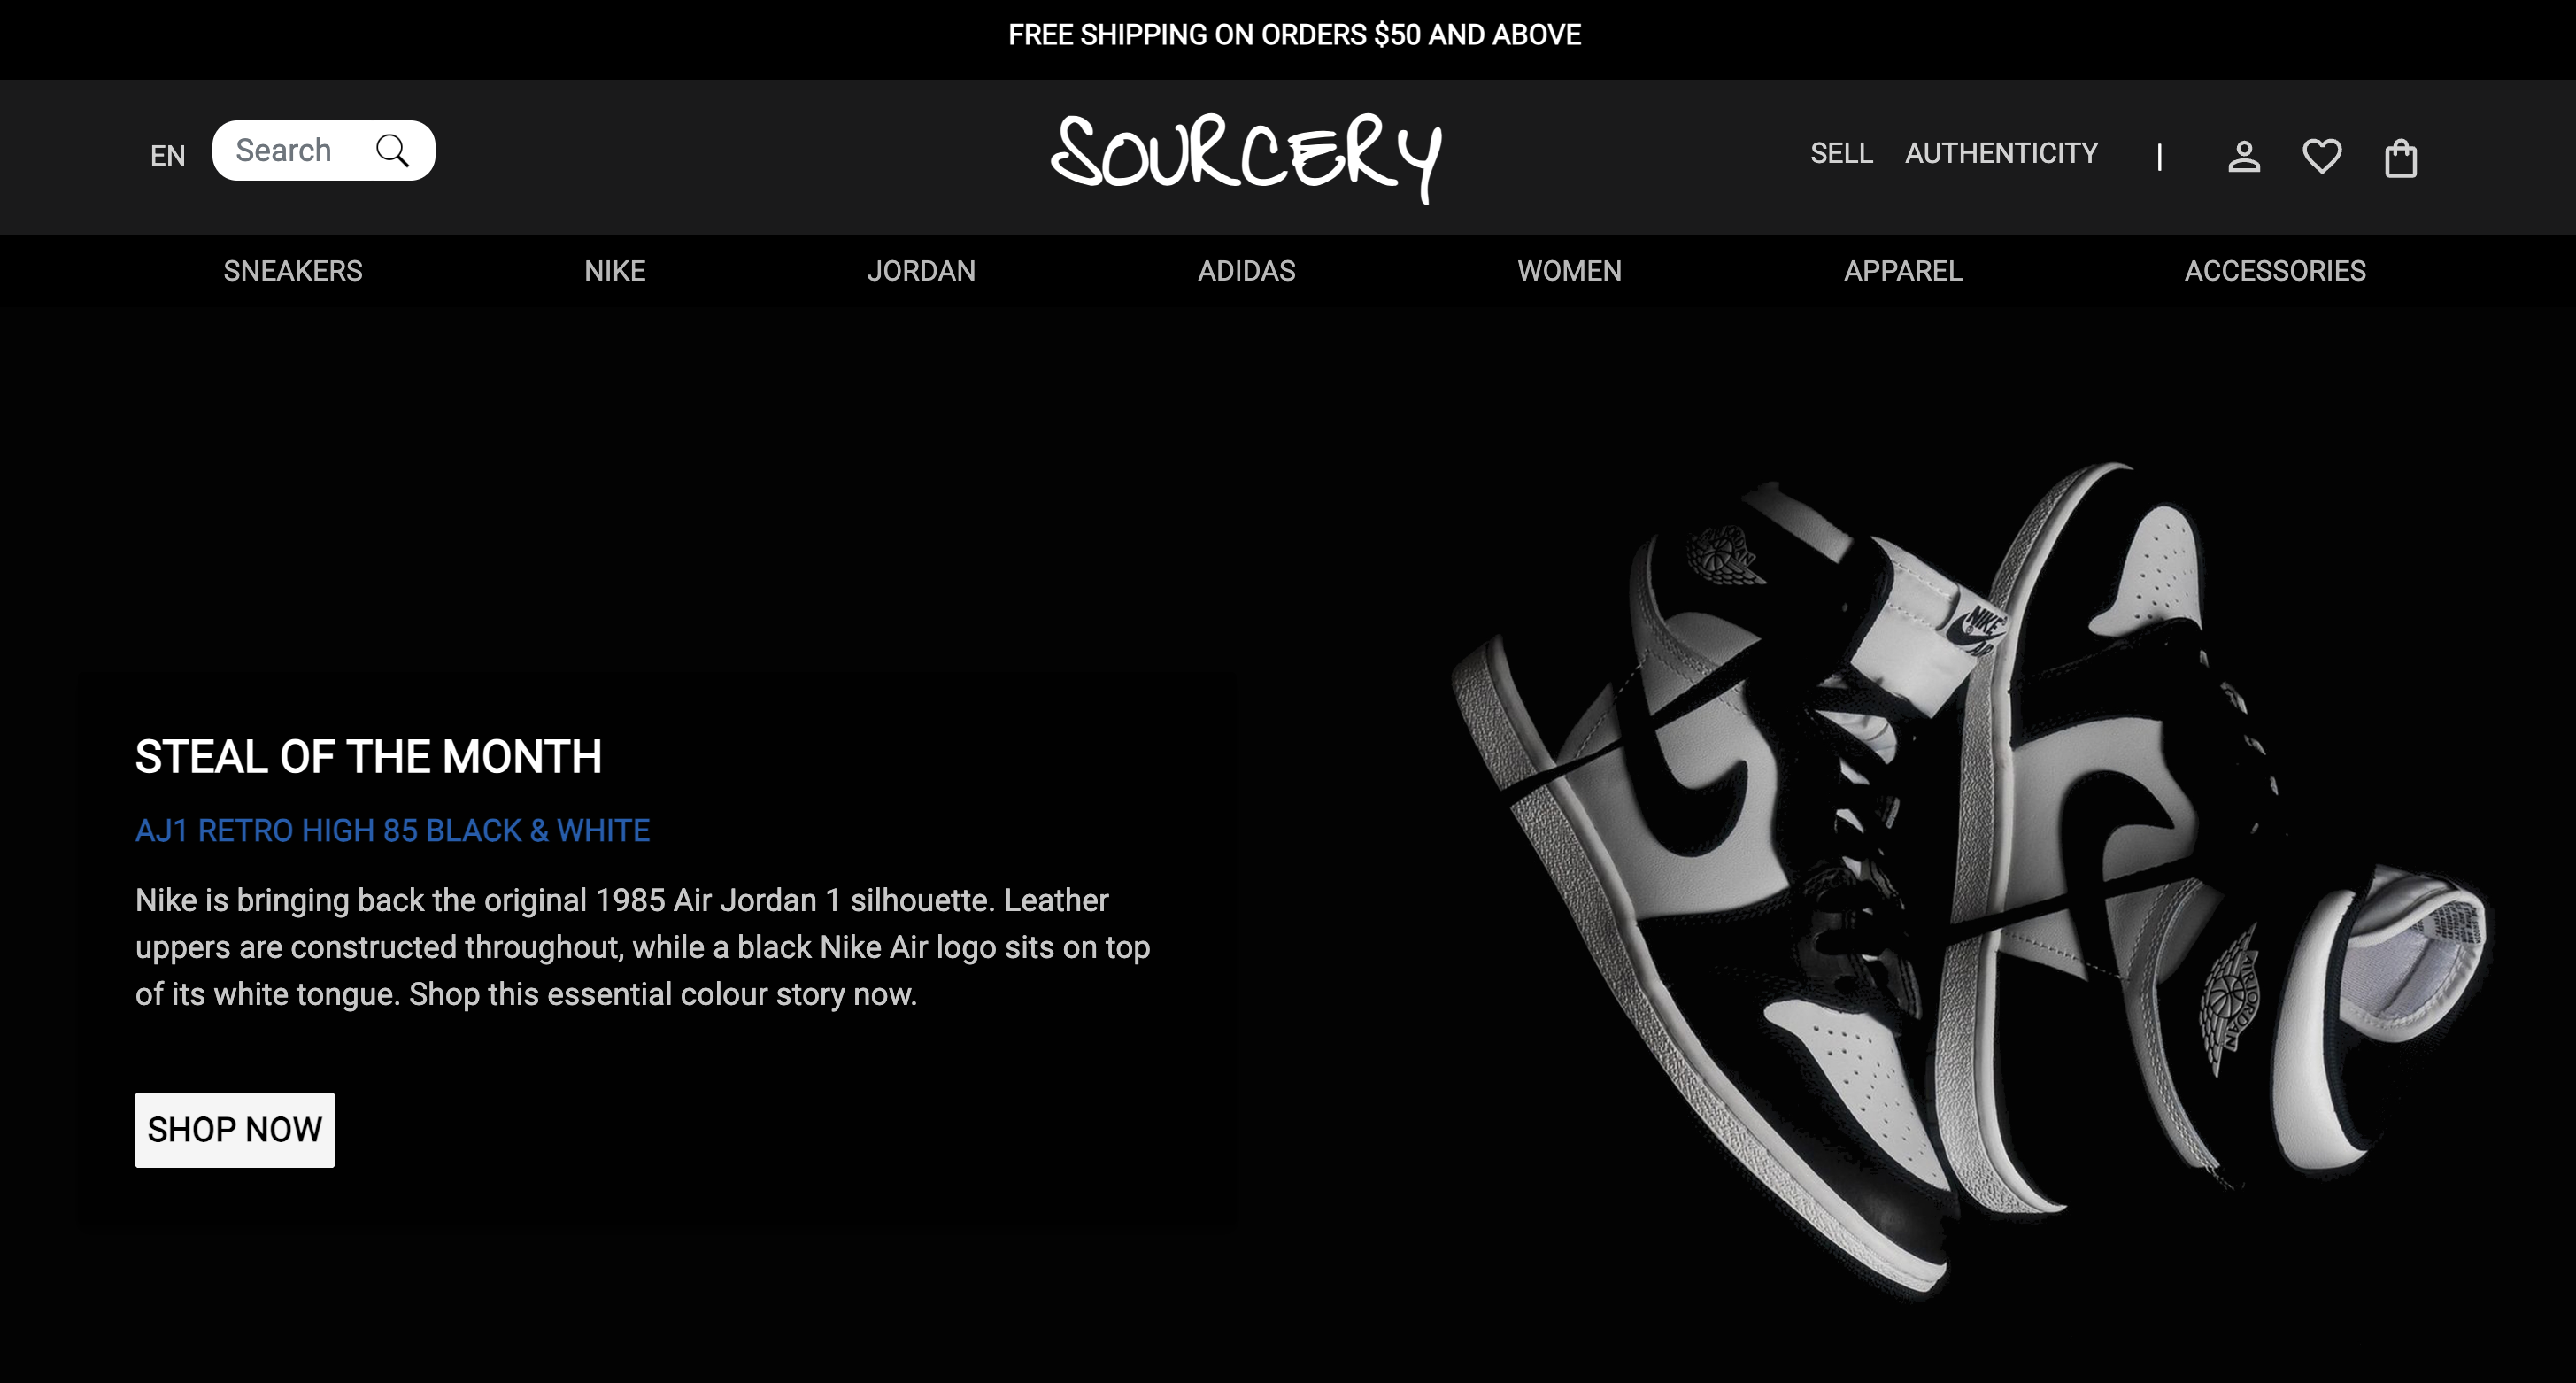Open the ADIDAS menu category
This screenshot has height=1383, width=2576.
pyautogui.click(x=1246, y=271)
